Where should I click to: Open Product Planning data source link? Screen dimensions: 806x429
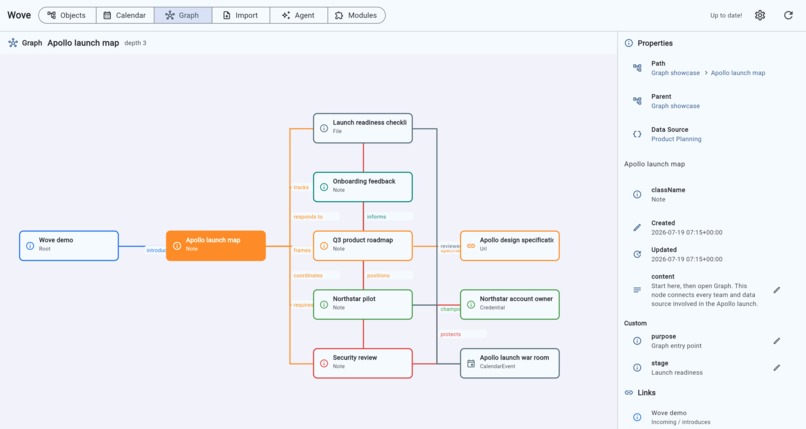[x=676, y=139]
